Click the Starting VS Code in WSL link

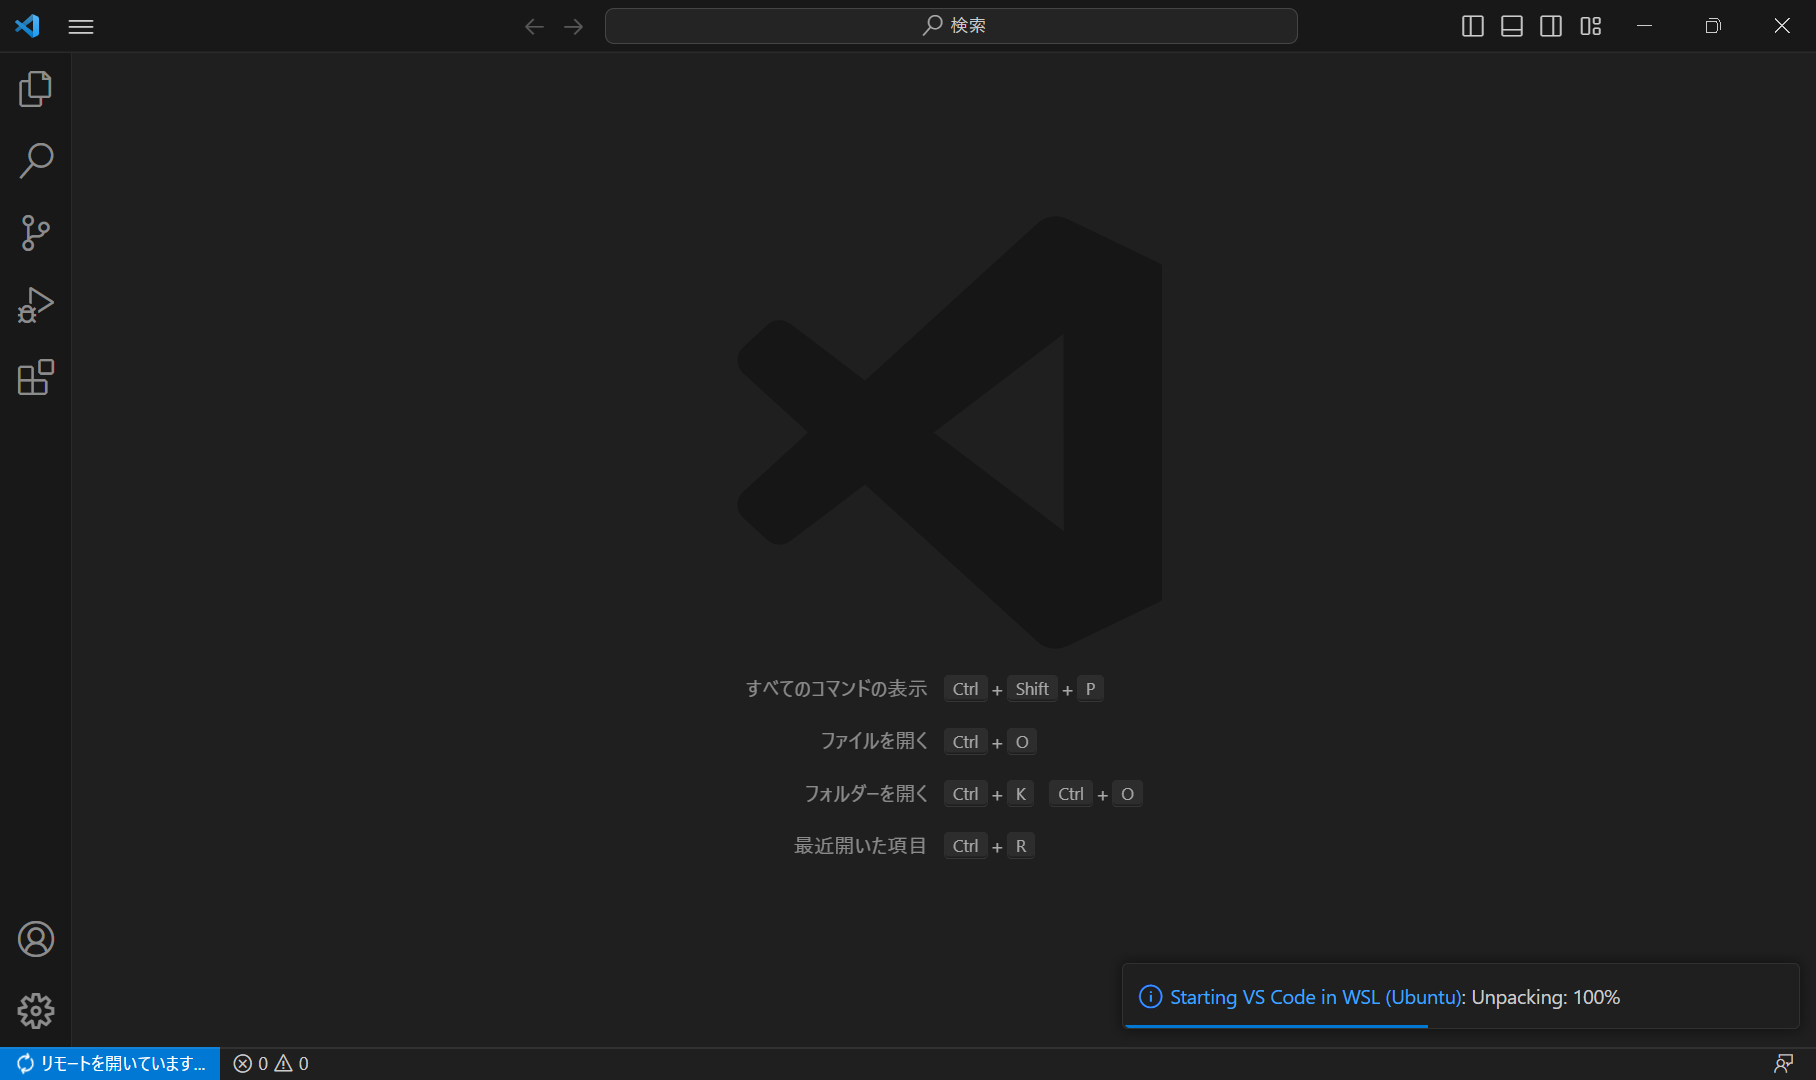pyautogui.click(x=1316, y=997)
